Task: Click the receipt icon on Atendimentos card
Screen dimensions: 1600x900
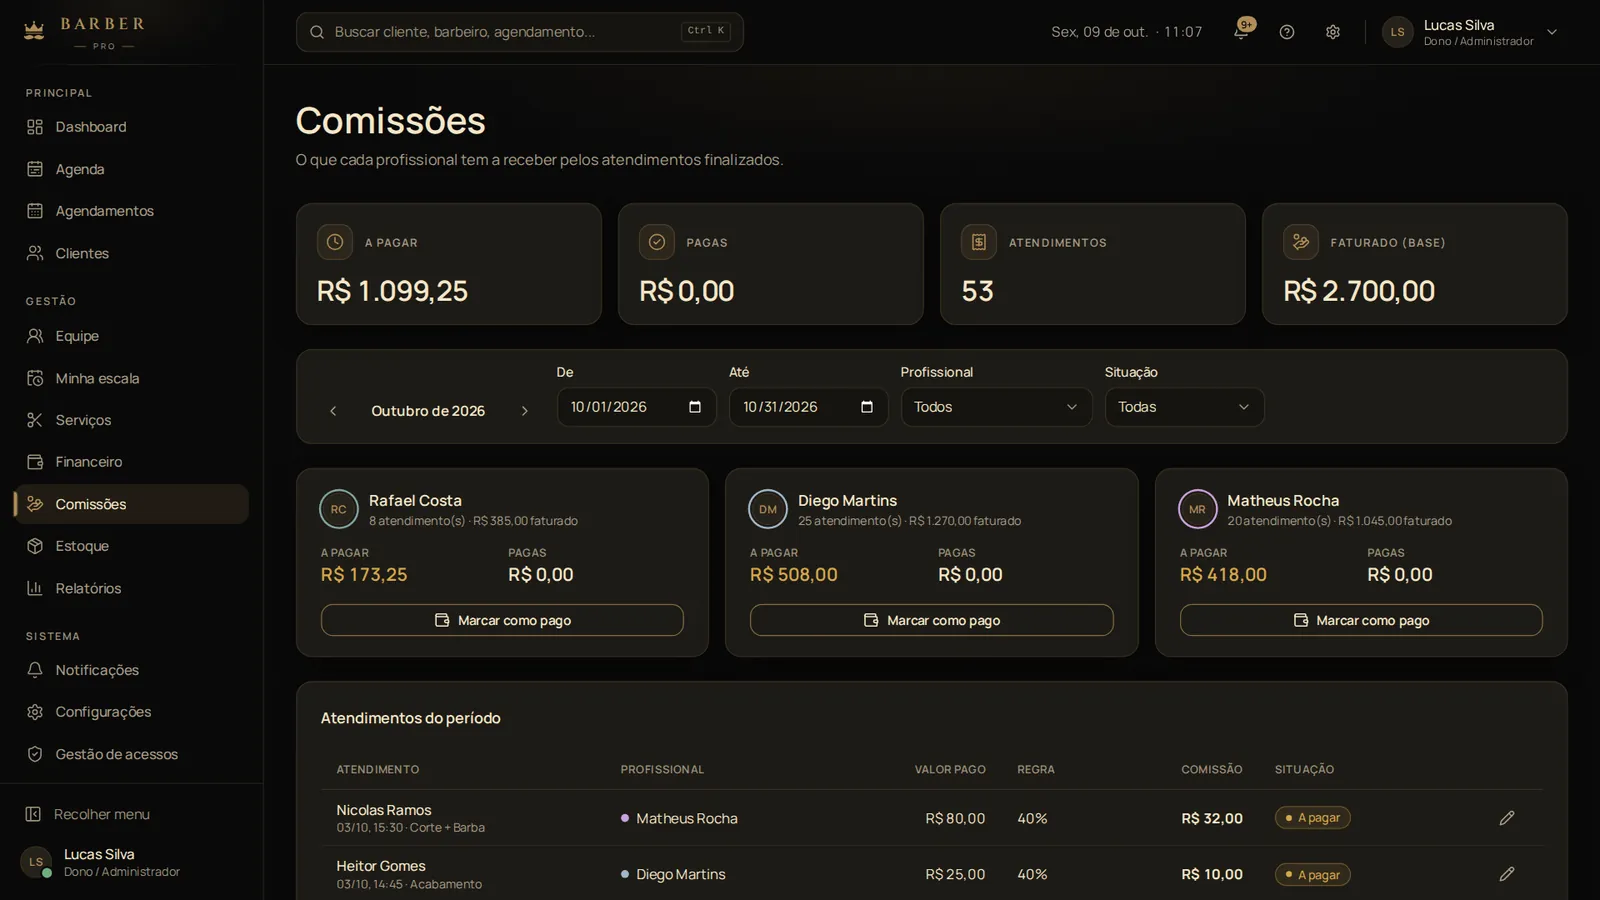Action: 979,242
